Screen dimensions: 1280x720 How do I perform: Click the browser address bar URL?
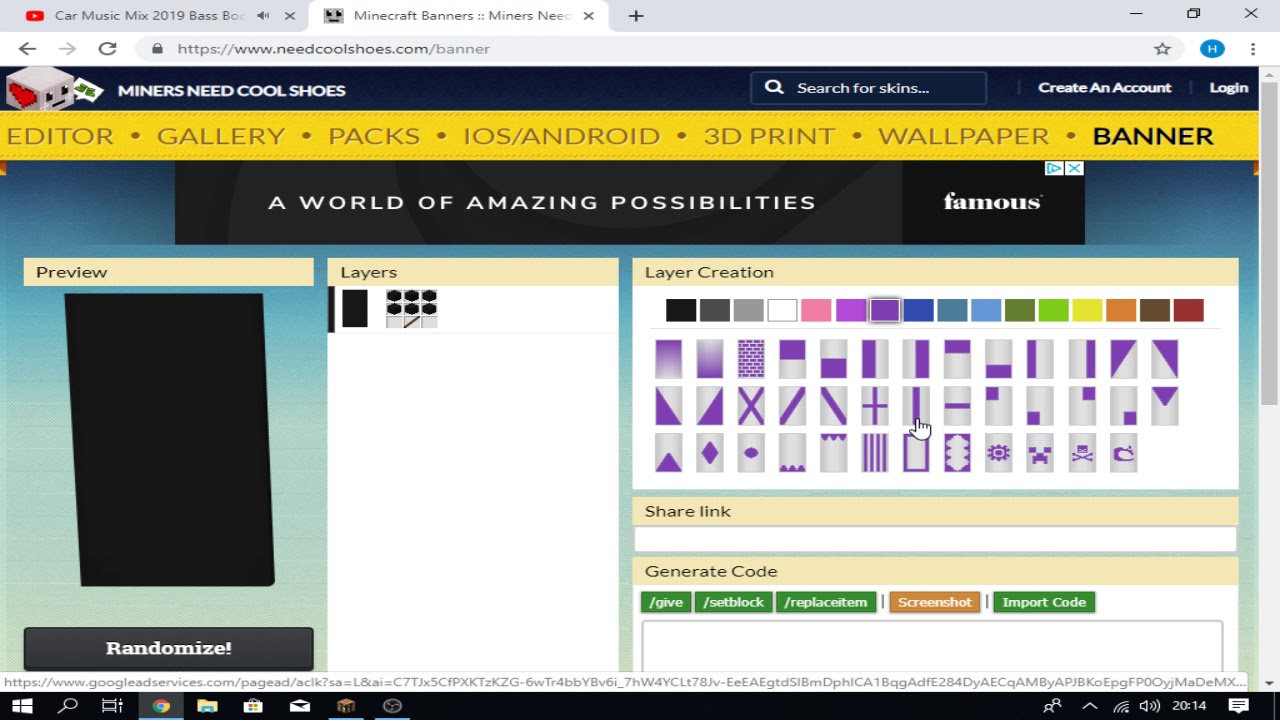coord(333,48)
